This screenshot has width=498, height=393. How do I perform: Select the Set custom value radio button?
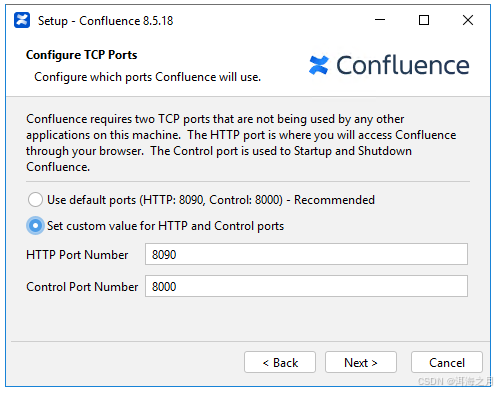coord(35,226)
